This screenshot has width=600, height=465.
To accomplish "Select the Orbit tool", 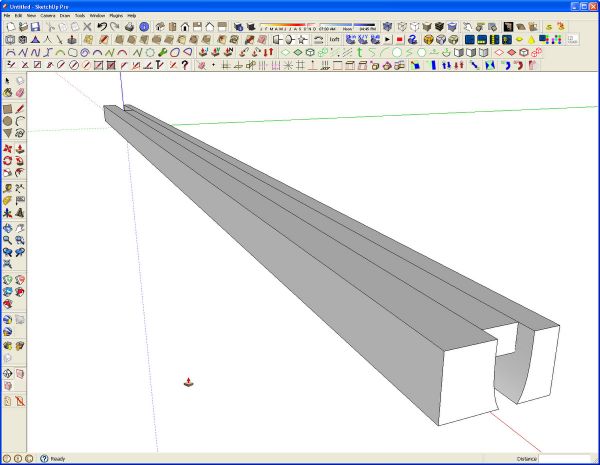I will [8, 228].
